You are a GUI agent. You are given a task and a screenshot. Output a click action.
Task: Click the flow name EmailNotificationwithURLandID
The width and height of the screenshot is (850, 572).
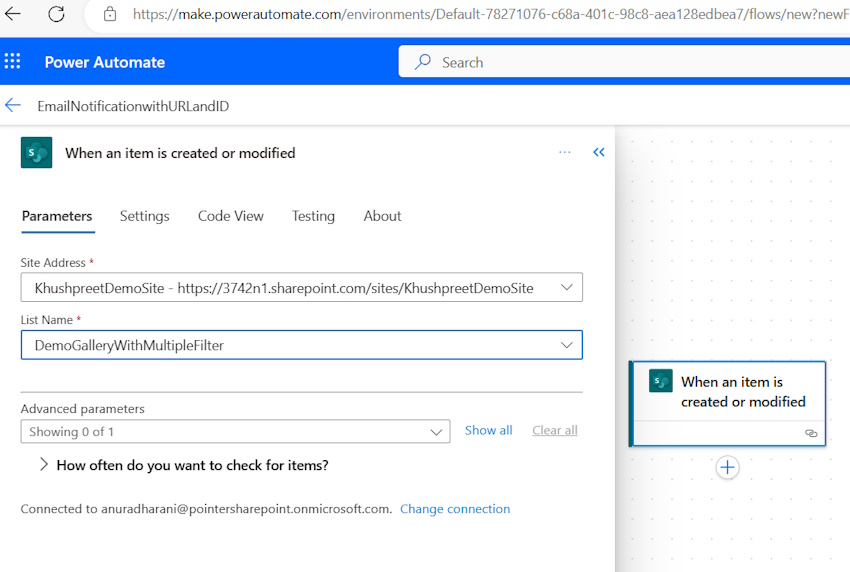tap(133, 106)
